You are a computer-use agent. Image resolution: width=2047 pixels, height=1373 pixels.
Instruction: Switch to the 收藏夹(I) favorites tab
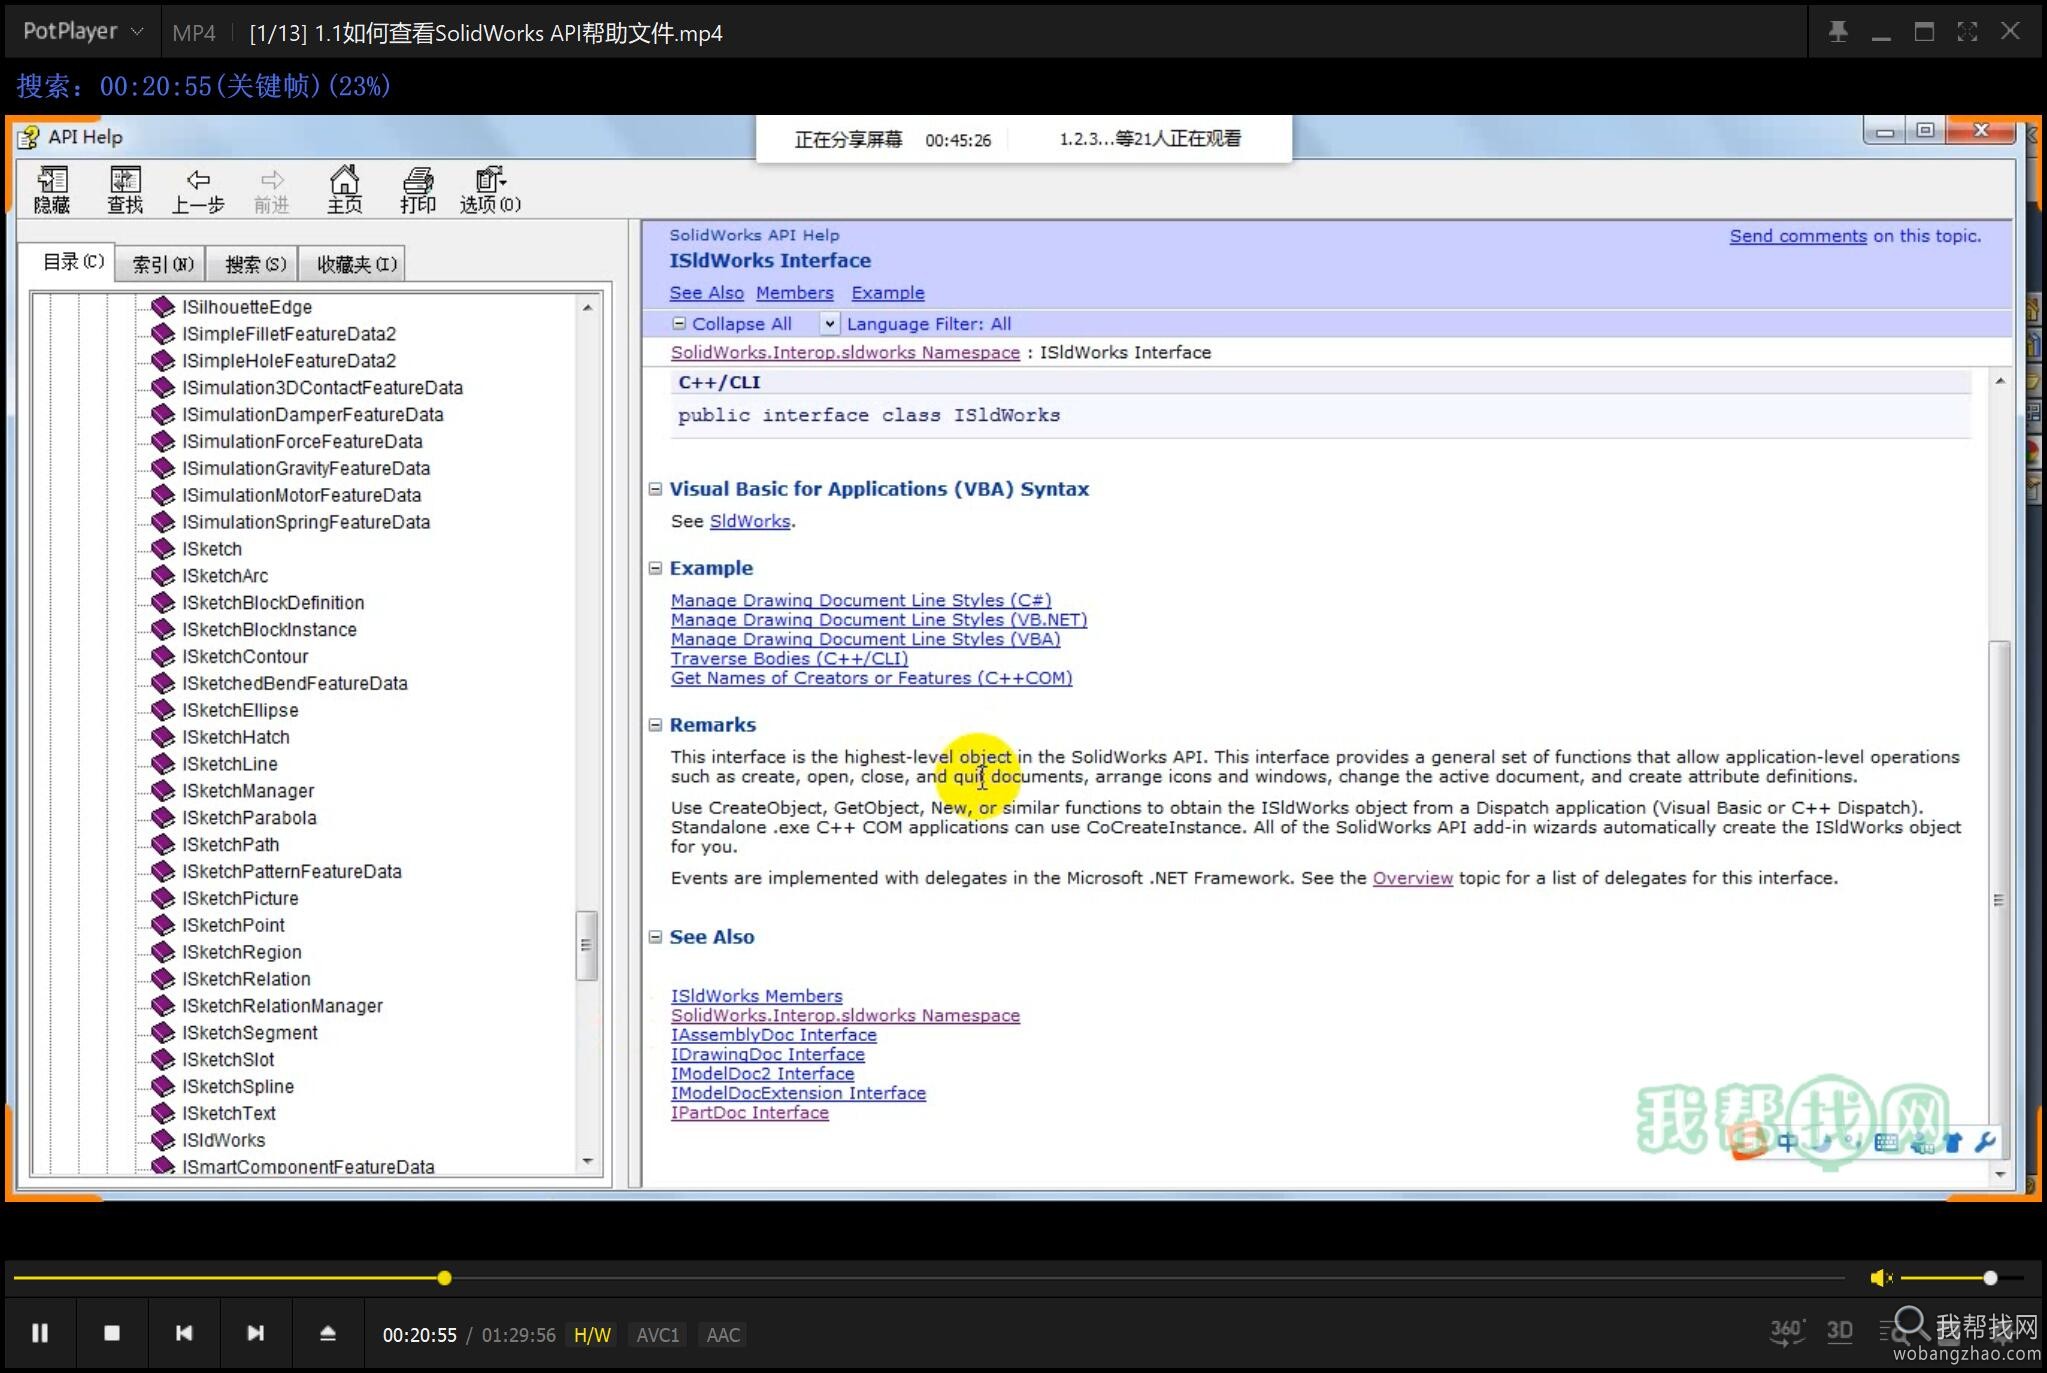(x=355, y=264)
